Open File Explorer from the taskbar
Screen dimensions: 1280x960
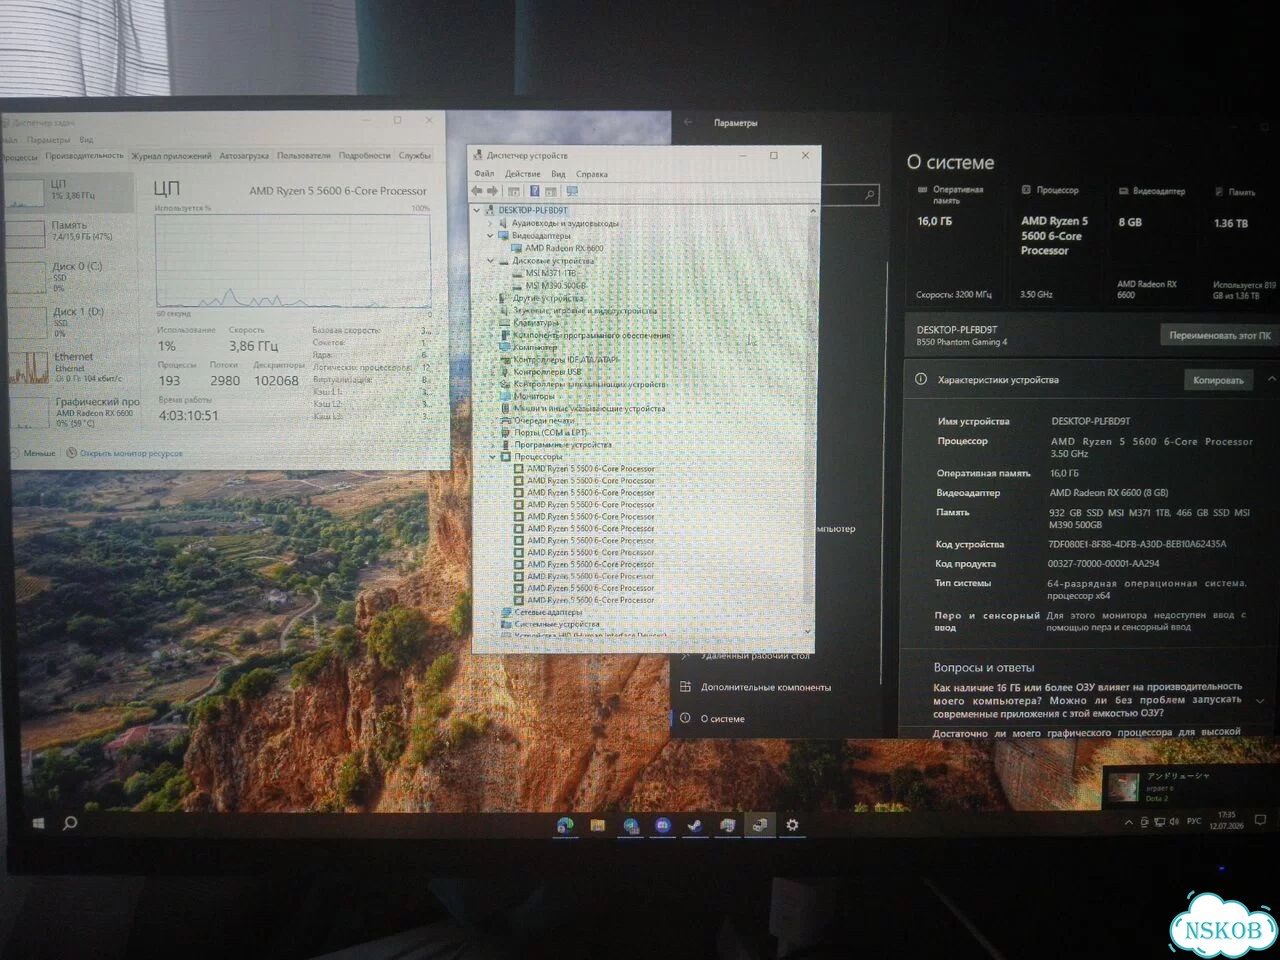[x=598, y=825]
